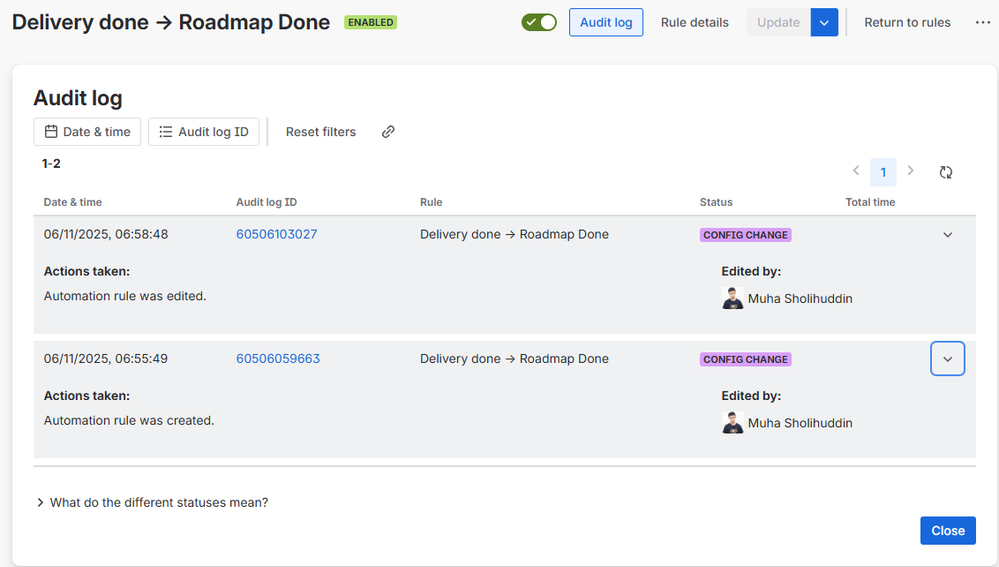The width and height of the screenshot is (999, 567).
Task: Click the Date & time column header
Action: pyautogui.click(x=73, y=202)
